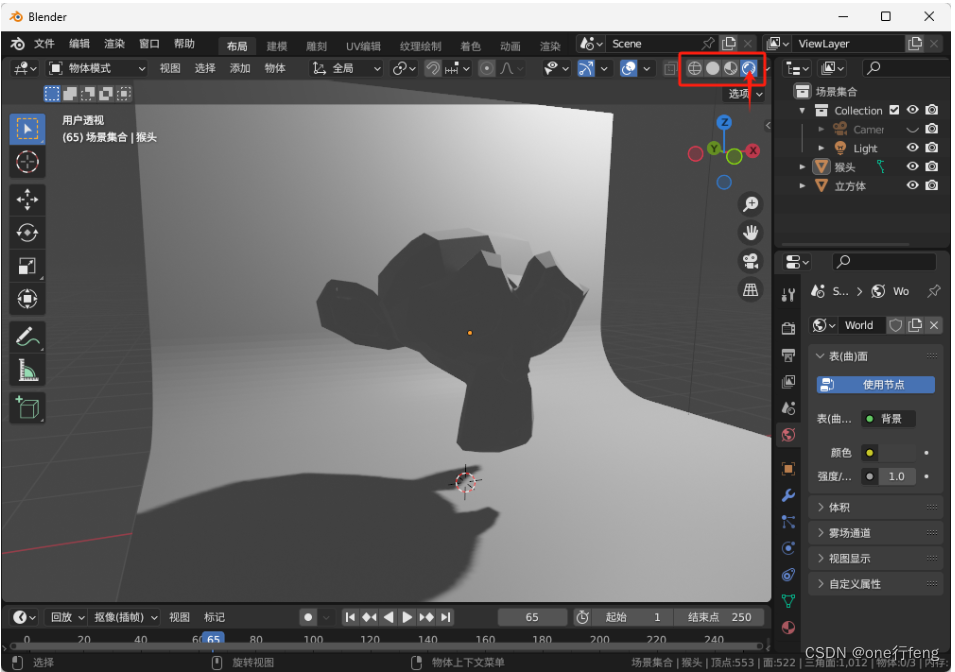Disable 立方体 in renders camera icon
The image size is (955, 672).
coord(931,185)
